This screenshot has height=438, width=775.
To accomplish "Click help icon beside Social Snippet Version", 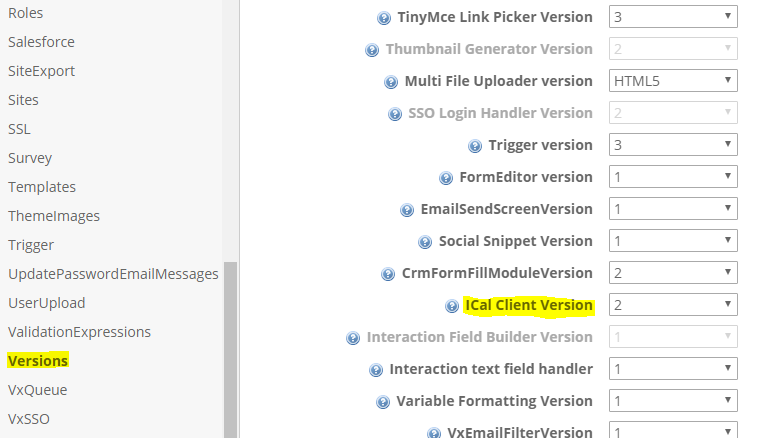I will pos(425,242).
